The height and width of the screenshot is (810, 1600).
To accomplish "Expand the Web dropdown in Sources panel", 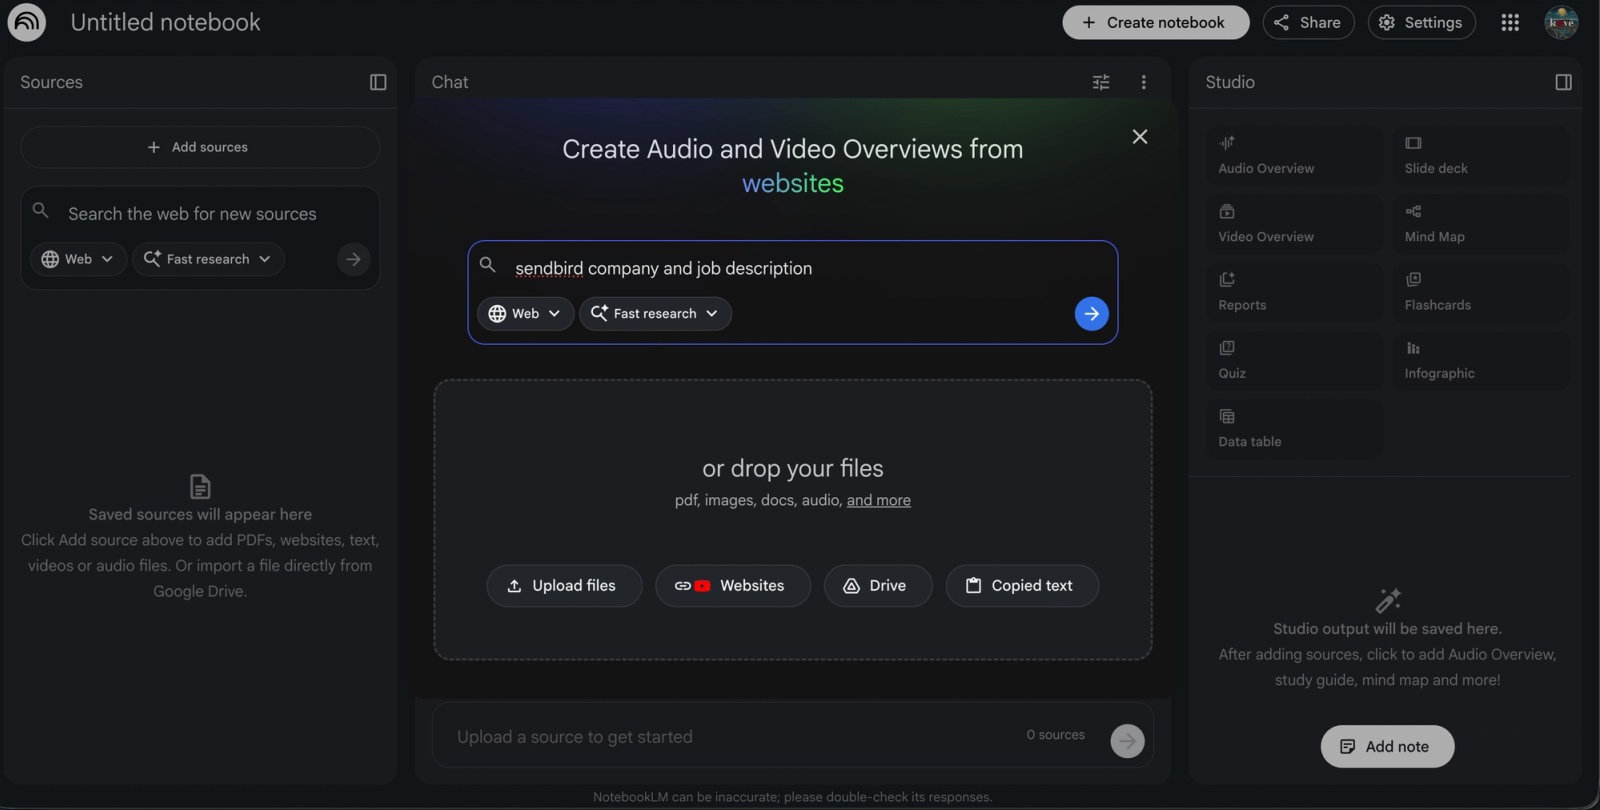I will (x=78, y=259).
